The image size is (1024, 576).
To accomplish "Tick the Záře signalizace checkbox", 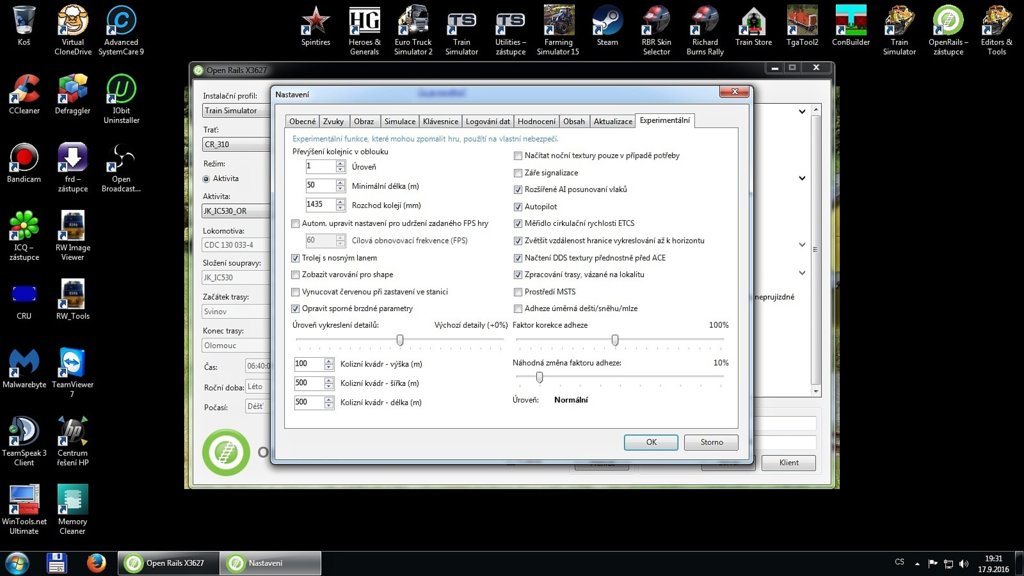I will coord(518,173).
